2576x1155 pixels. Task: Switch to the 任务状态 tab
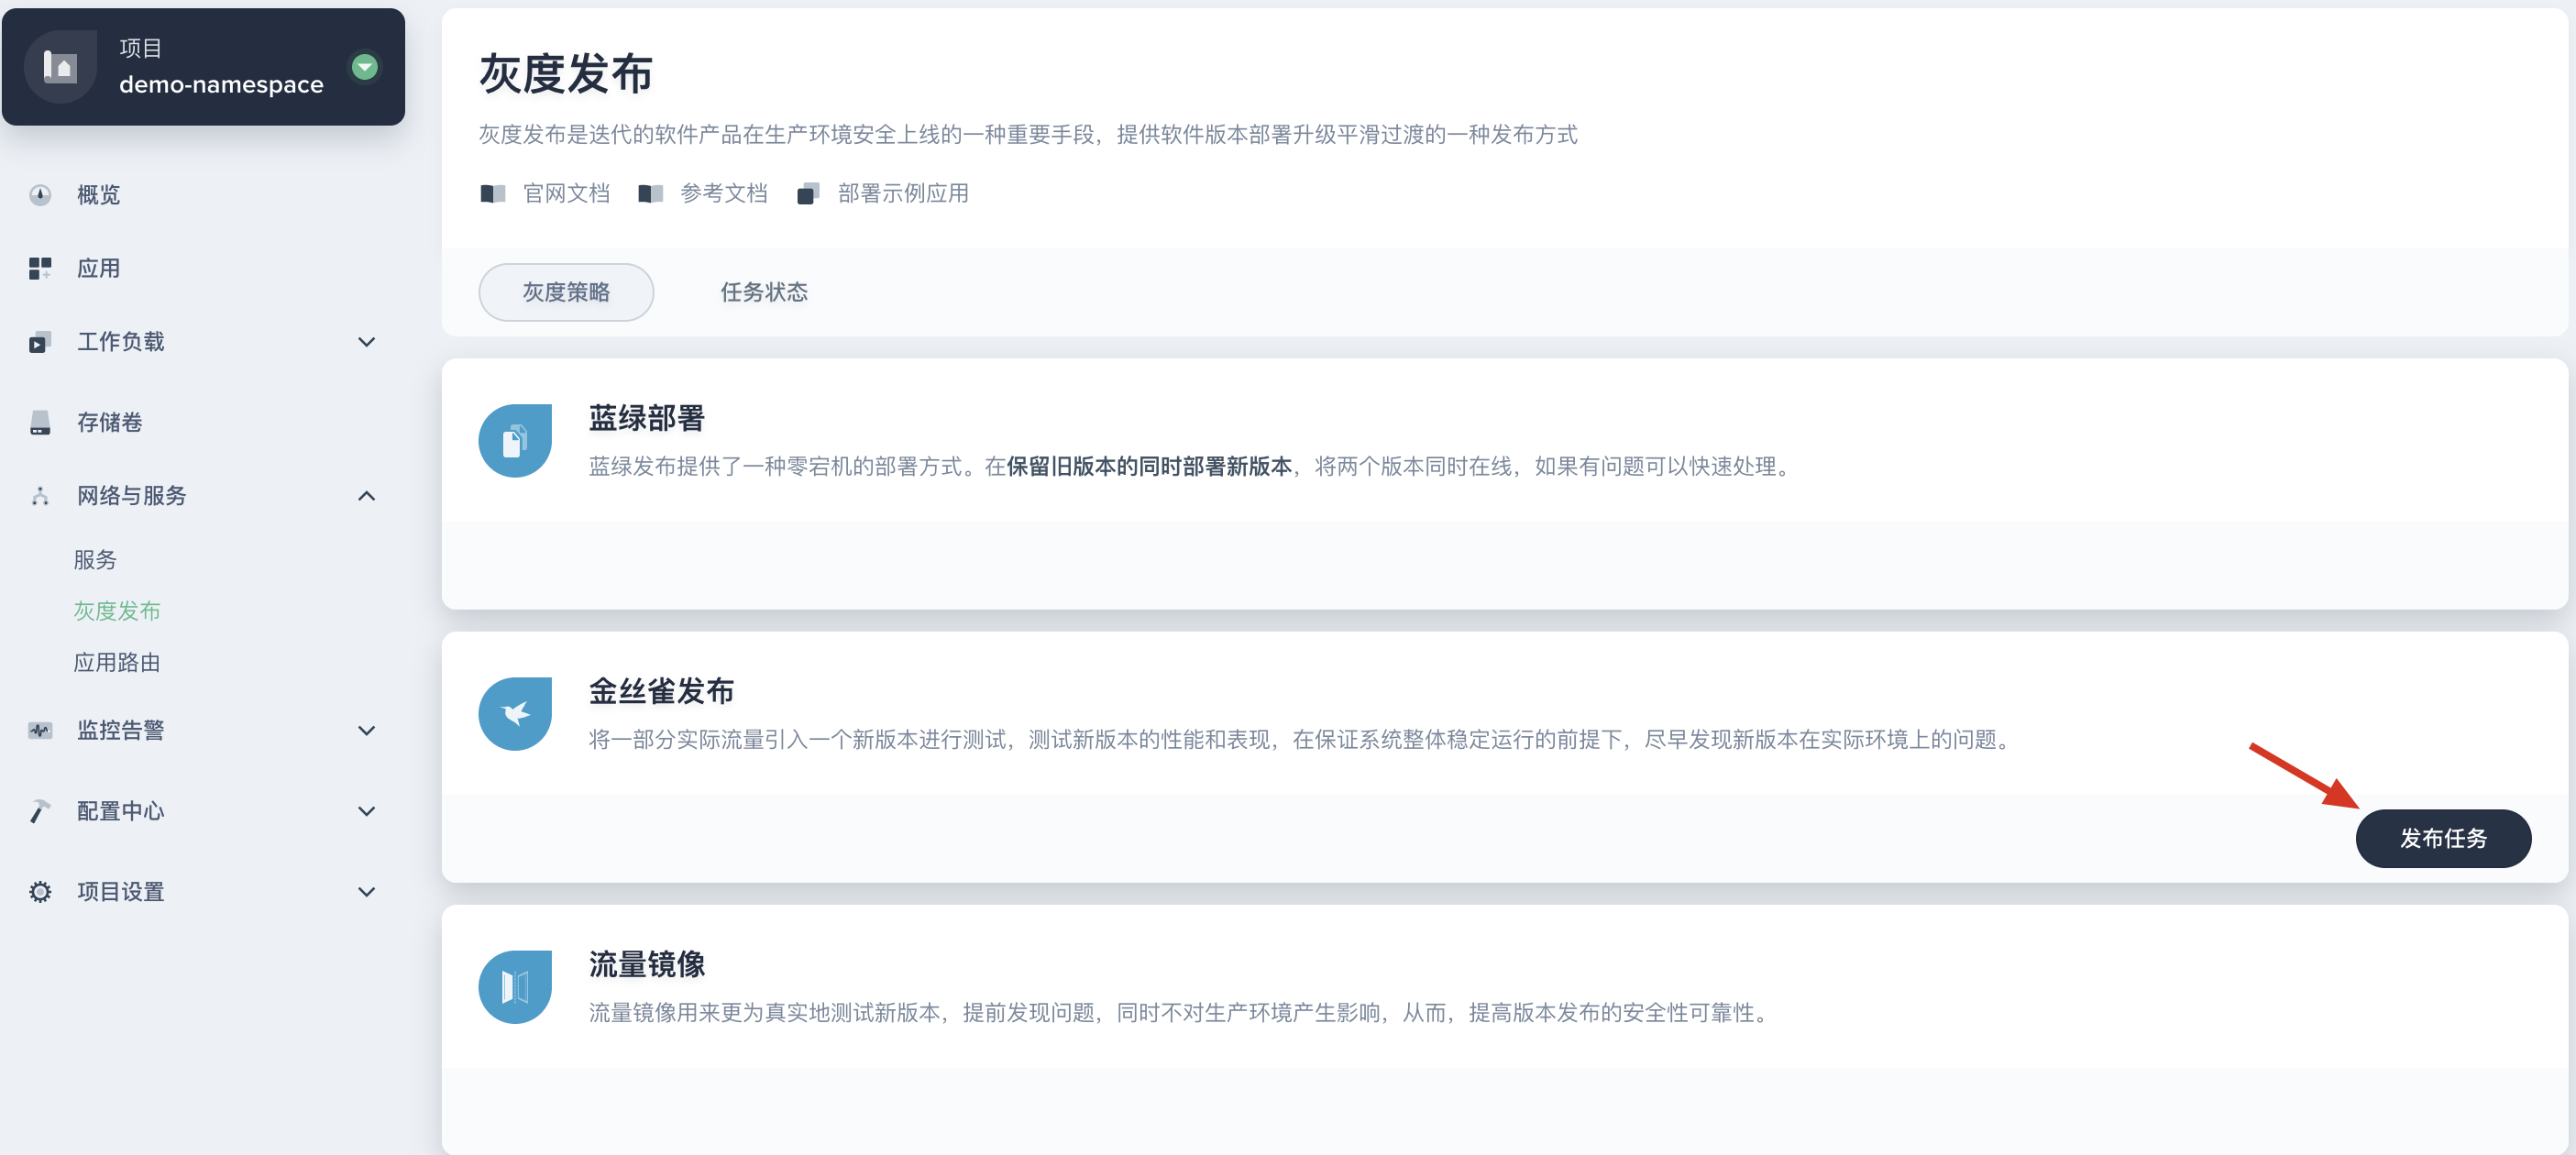[761, 291]
